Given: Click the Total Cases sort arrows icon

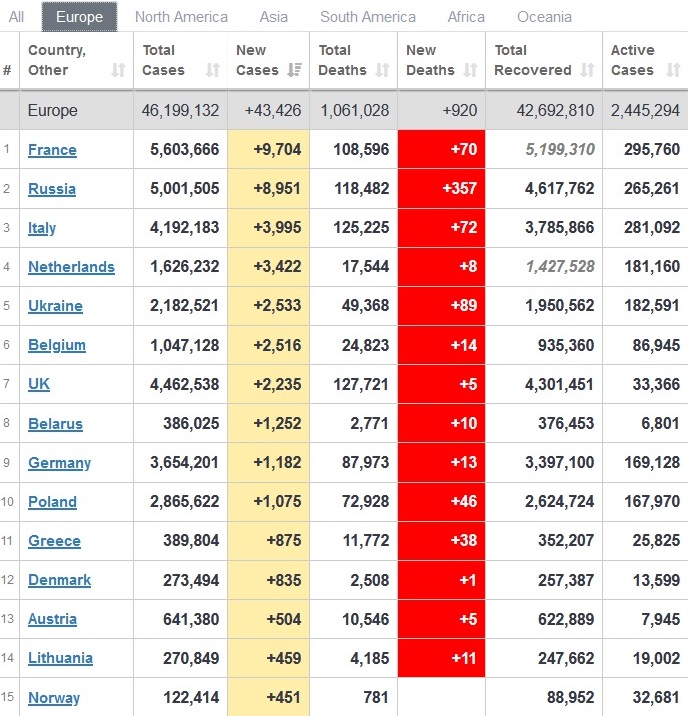Looking at the screenshot, I should tap(212, 70).
